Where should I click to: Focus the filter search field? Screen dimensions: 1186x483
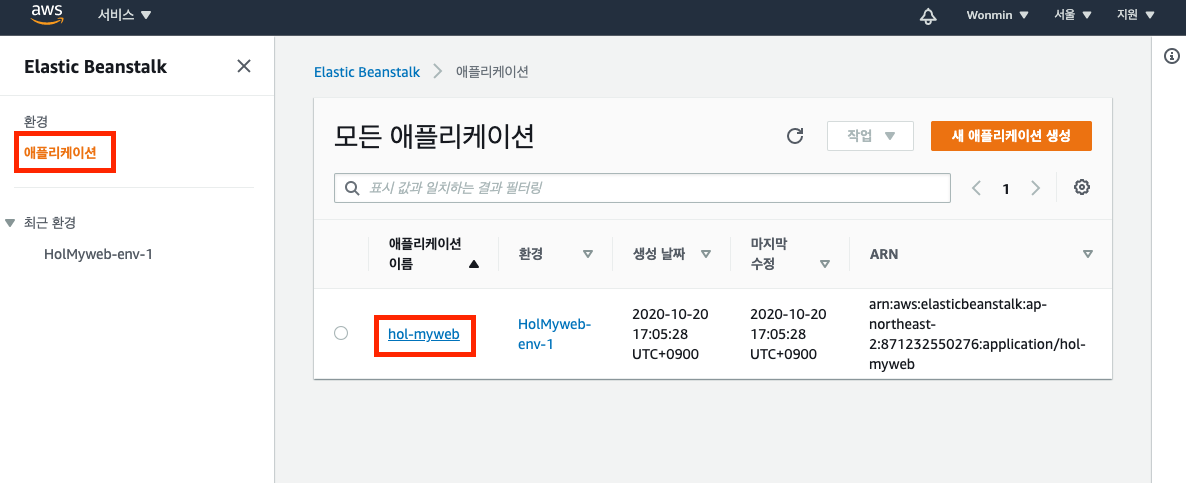click(x=642, y=188)
